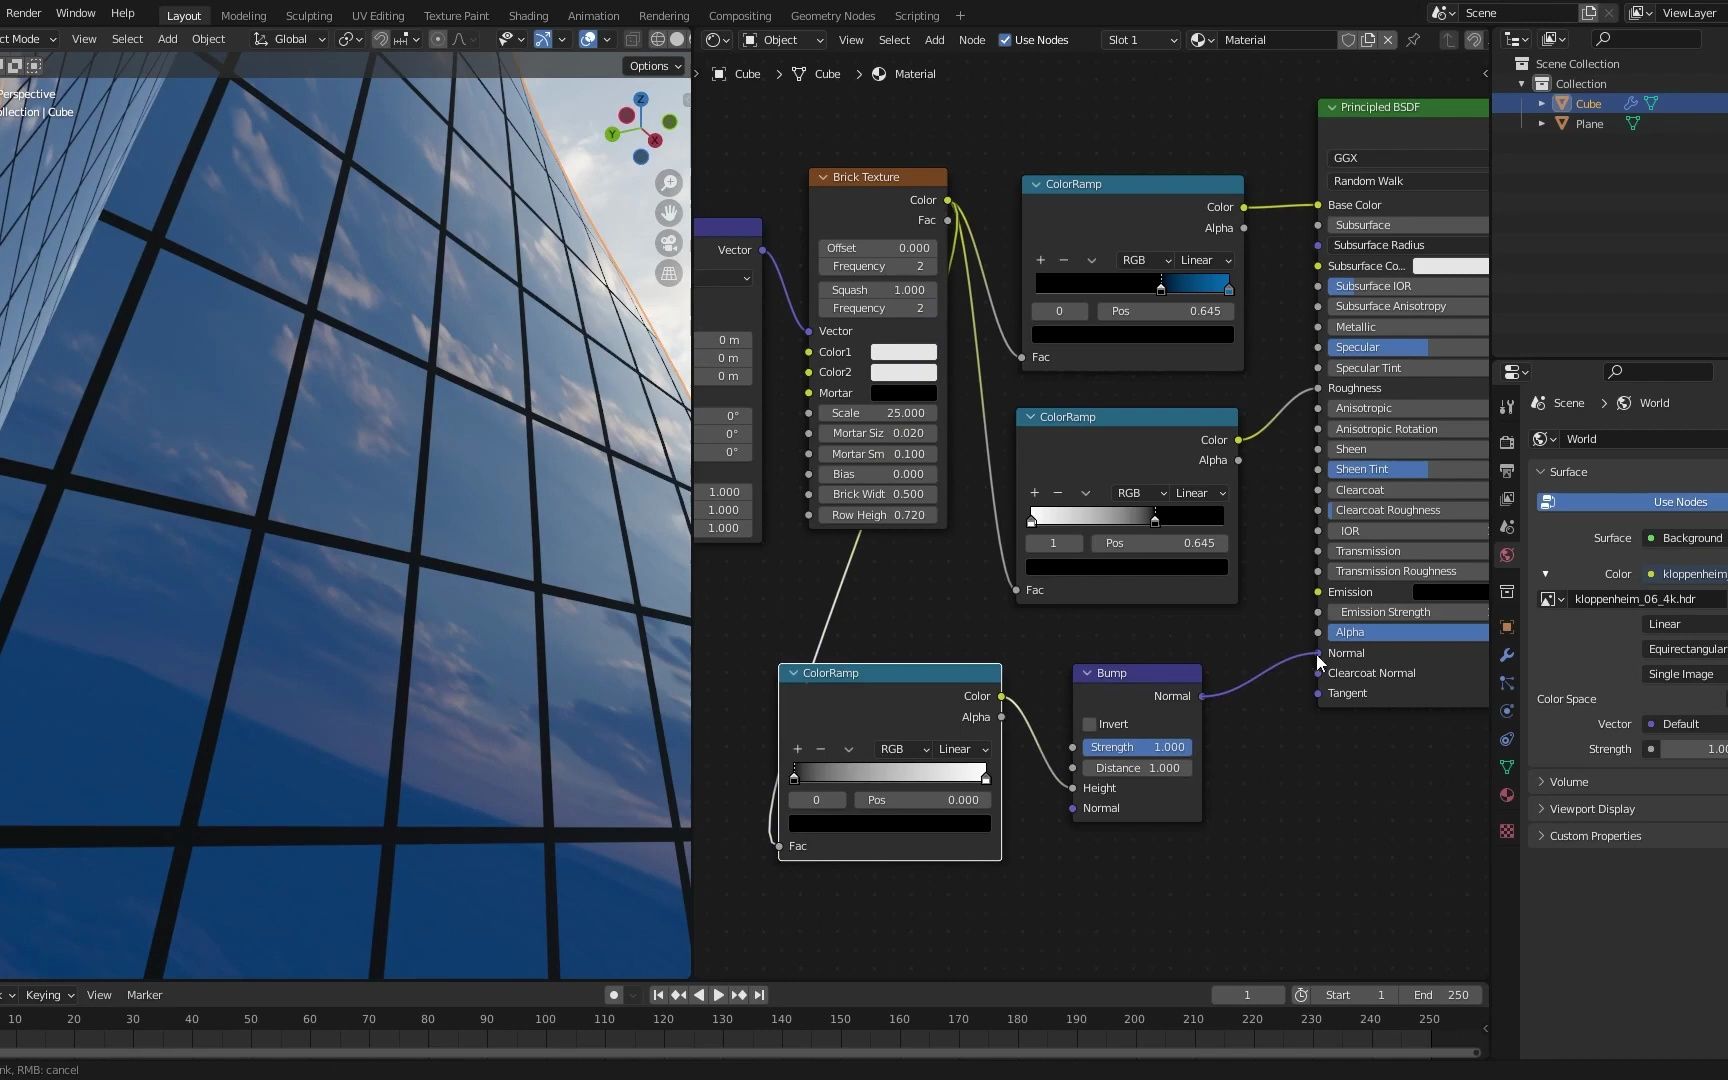Open the viewport Options button
The image size is (1728, 1080).
point(654,66)
